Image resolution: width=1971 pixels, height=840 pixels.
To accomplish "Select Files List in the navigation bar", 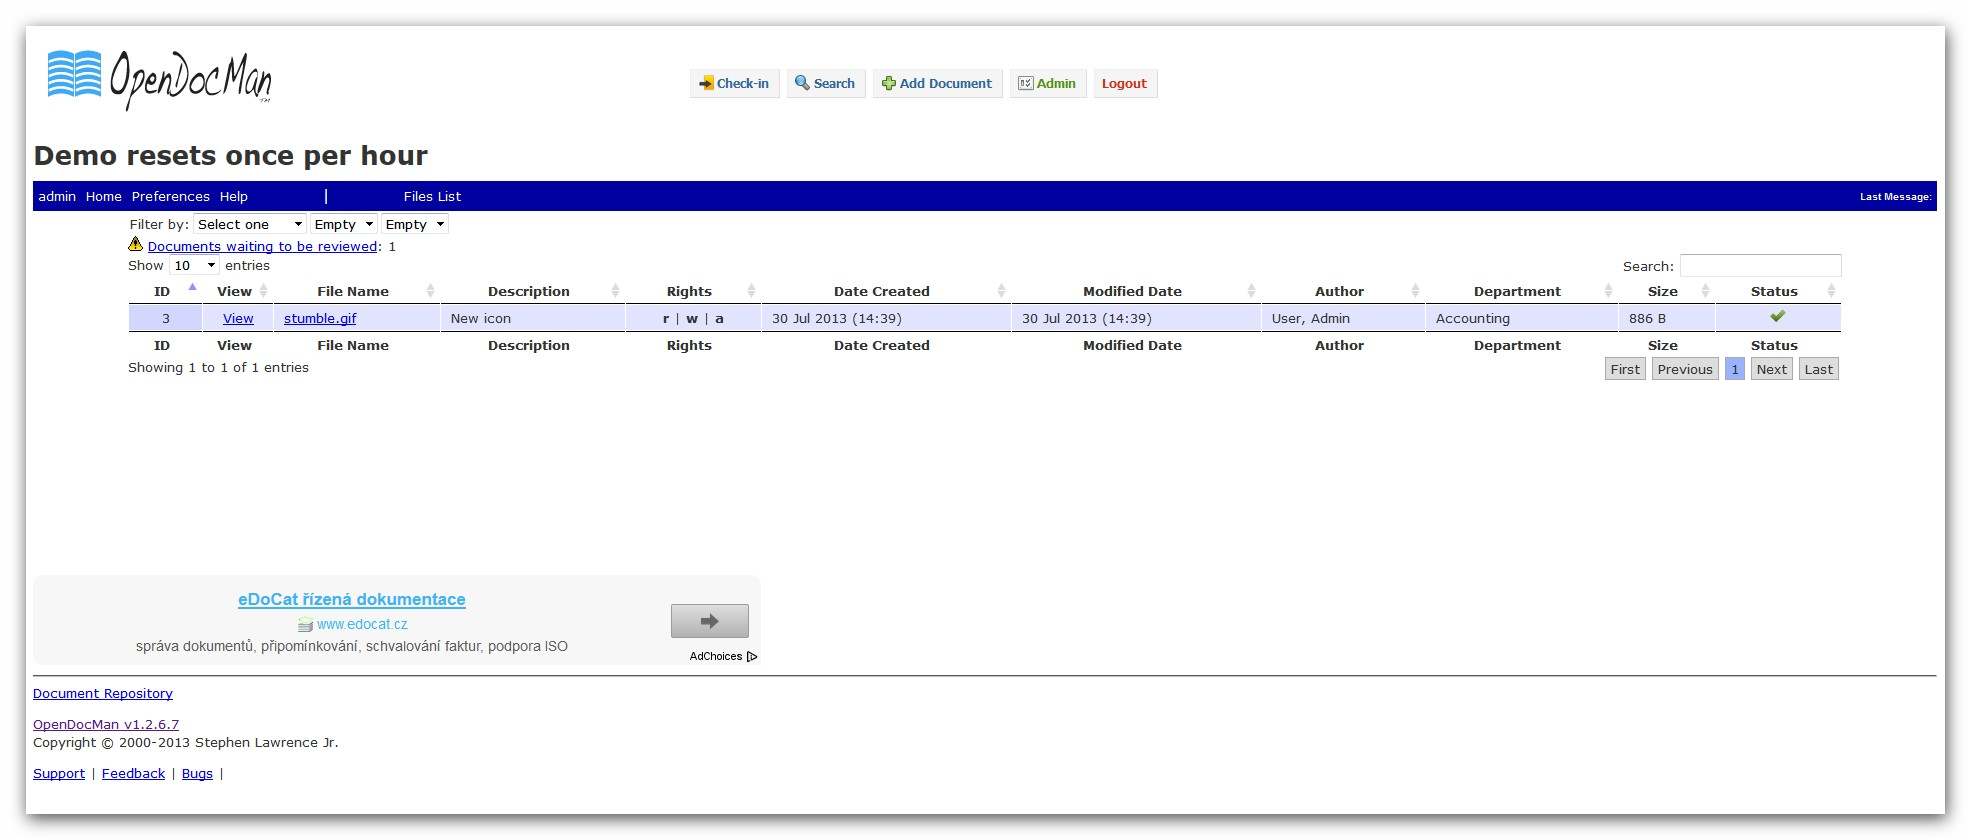I will 432,196.
